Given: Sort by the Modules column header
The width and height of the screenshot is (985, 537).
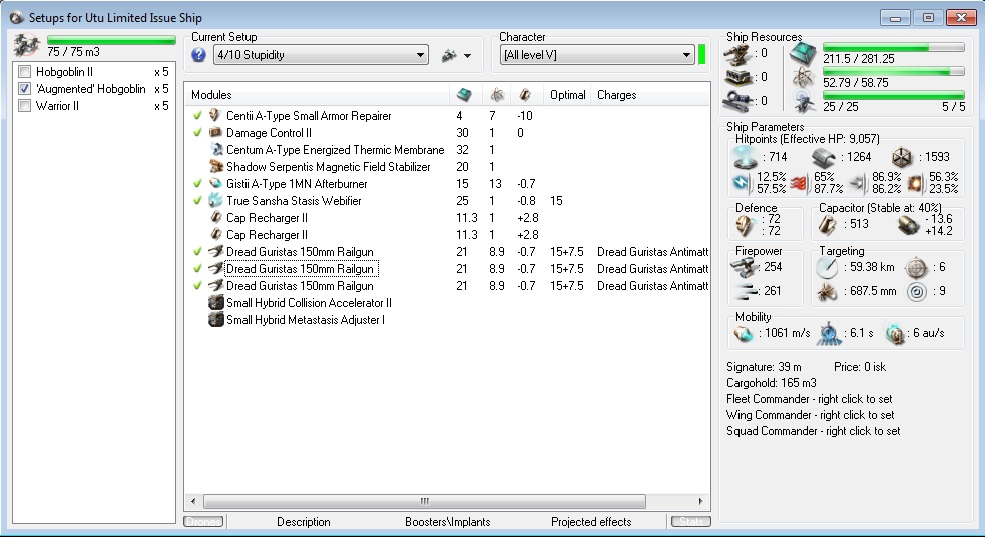Looking at the screenshot, I should coord(317,95).
